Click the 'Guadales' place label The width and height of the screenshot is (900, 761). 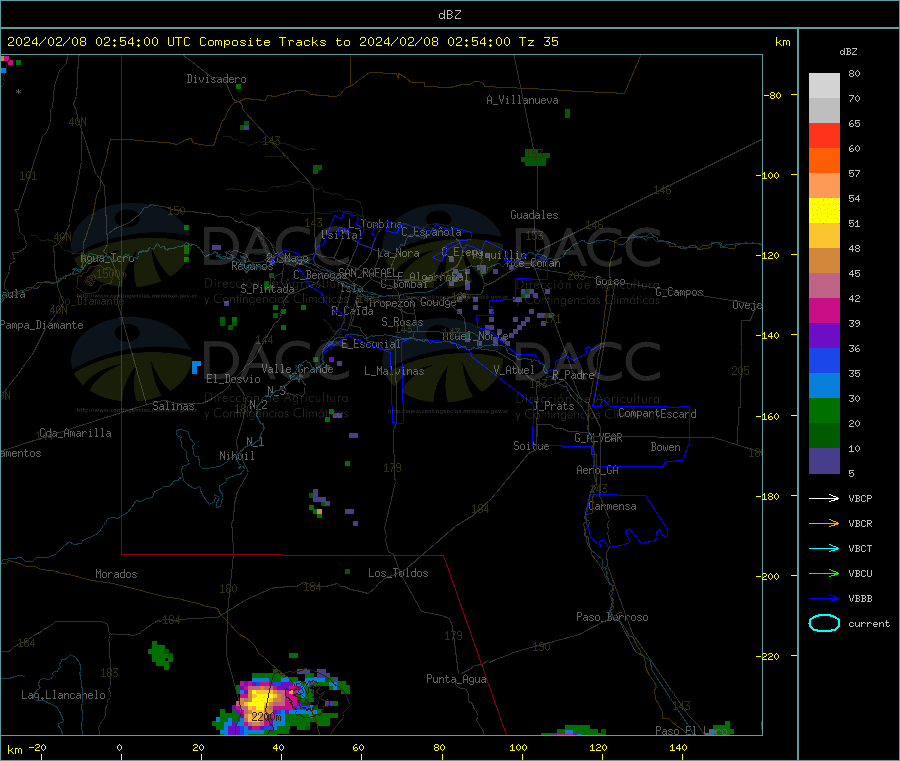(x=534, y=215)
